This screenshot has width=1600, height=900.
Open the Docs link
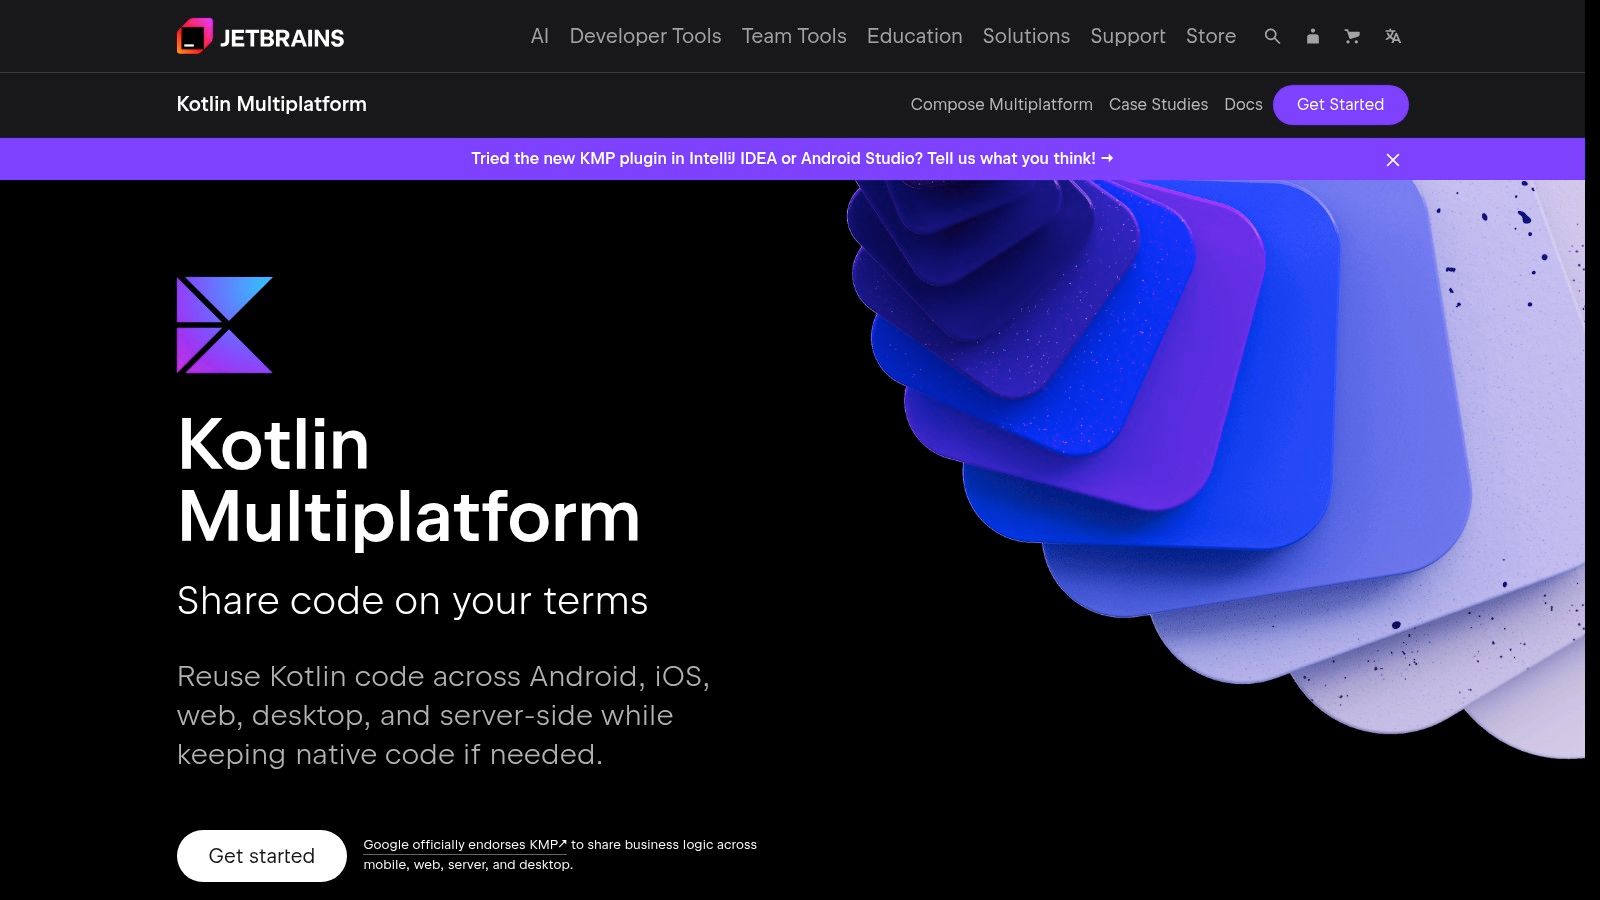click(1243, 104)
